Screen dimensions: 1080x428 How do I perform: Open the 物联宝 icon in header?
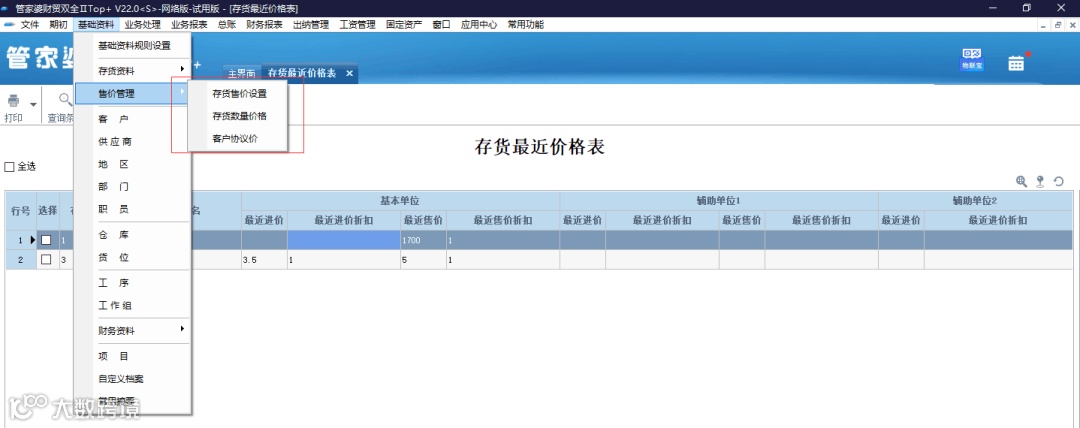pyautogui.click(x=972, y=60)
